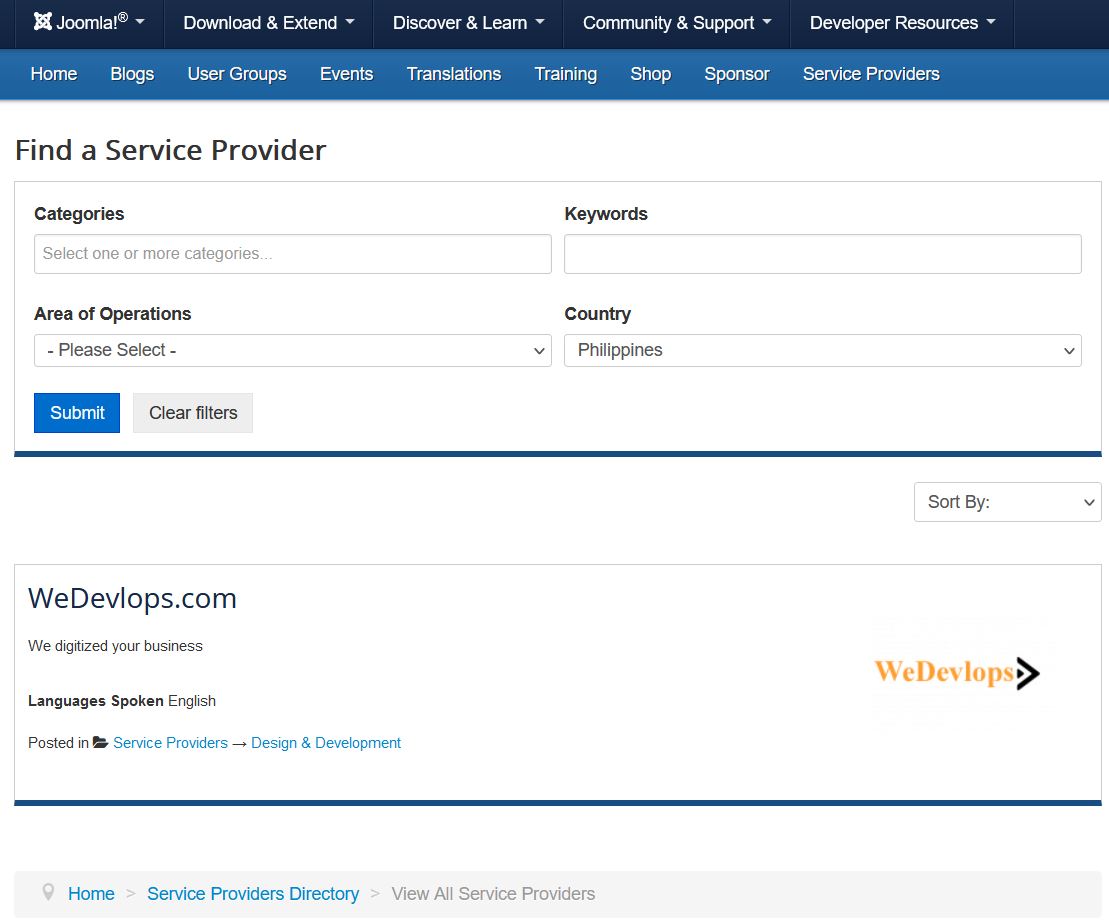
Task: Click into the Keywords text field
Action: tap(823, 254)
